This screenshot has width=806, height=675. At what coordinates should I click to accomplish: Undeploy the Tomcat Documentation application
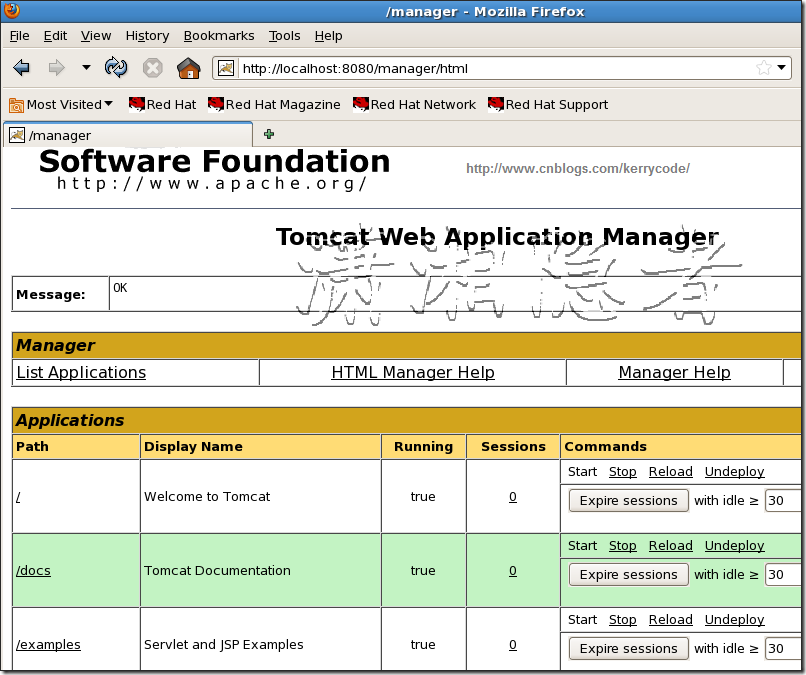(x=734, y=545)
